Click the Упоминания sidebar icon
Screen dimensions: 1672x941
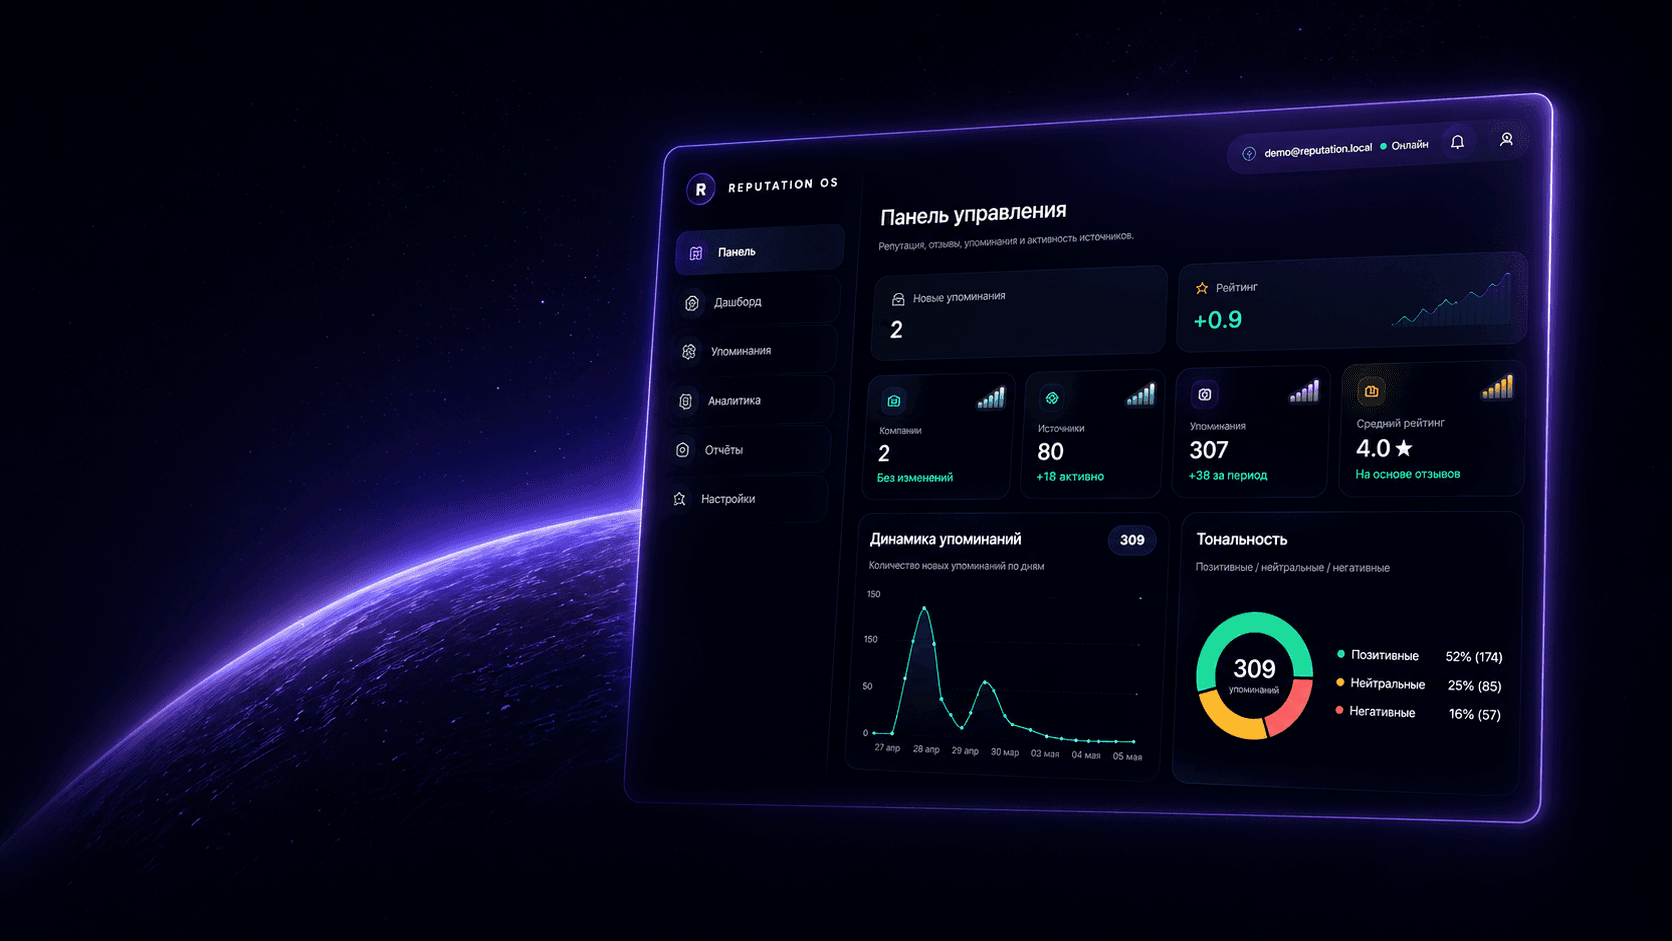click(689, 352)
